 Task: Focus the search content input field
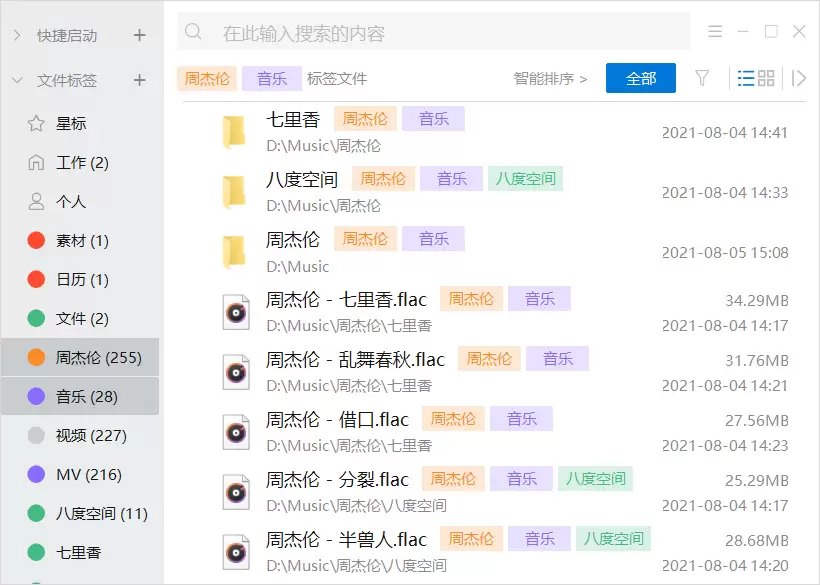pos(433,32)
